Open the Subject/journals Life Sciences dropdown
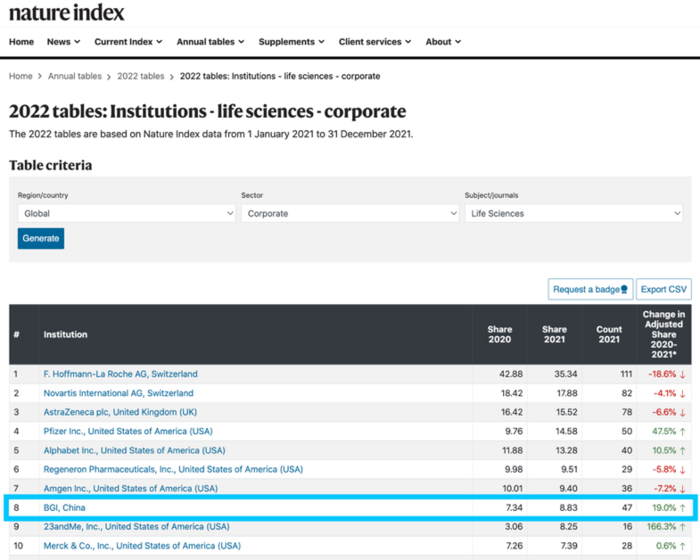Screen dimensions: 700x560 [574, 213]
